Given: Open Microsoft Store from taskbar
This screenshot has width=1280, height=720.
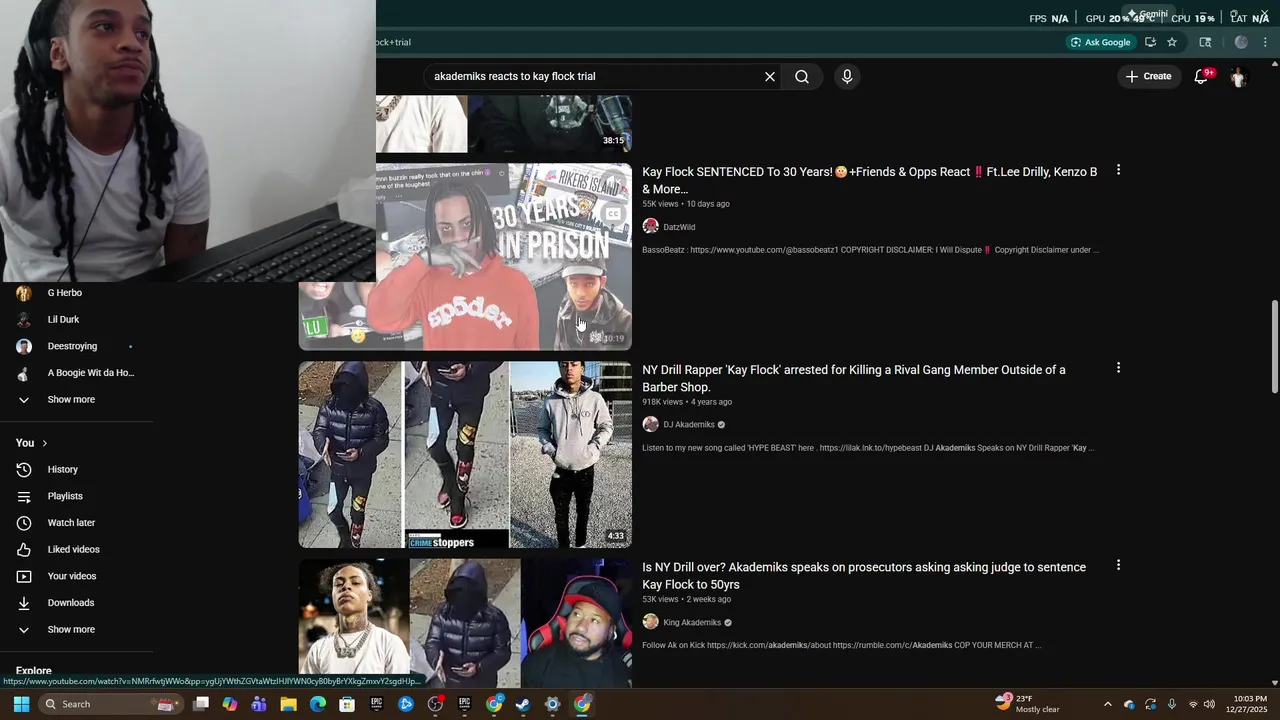Looking at the screenshot, I should point(347,704).
